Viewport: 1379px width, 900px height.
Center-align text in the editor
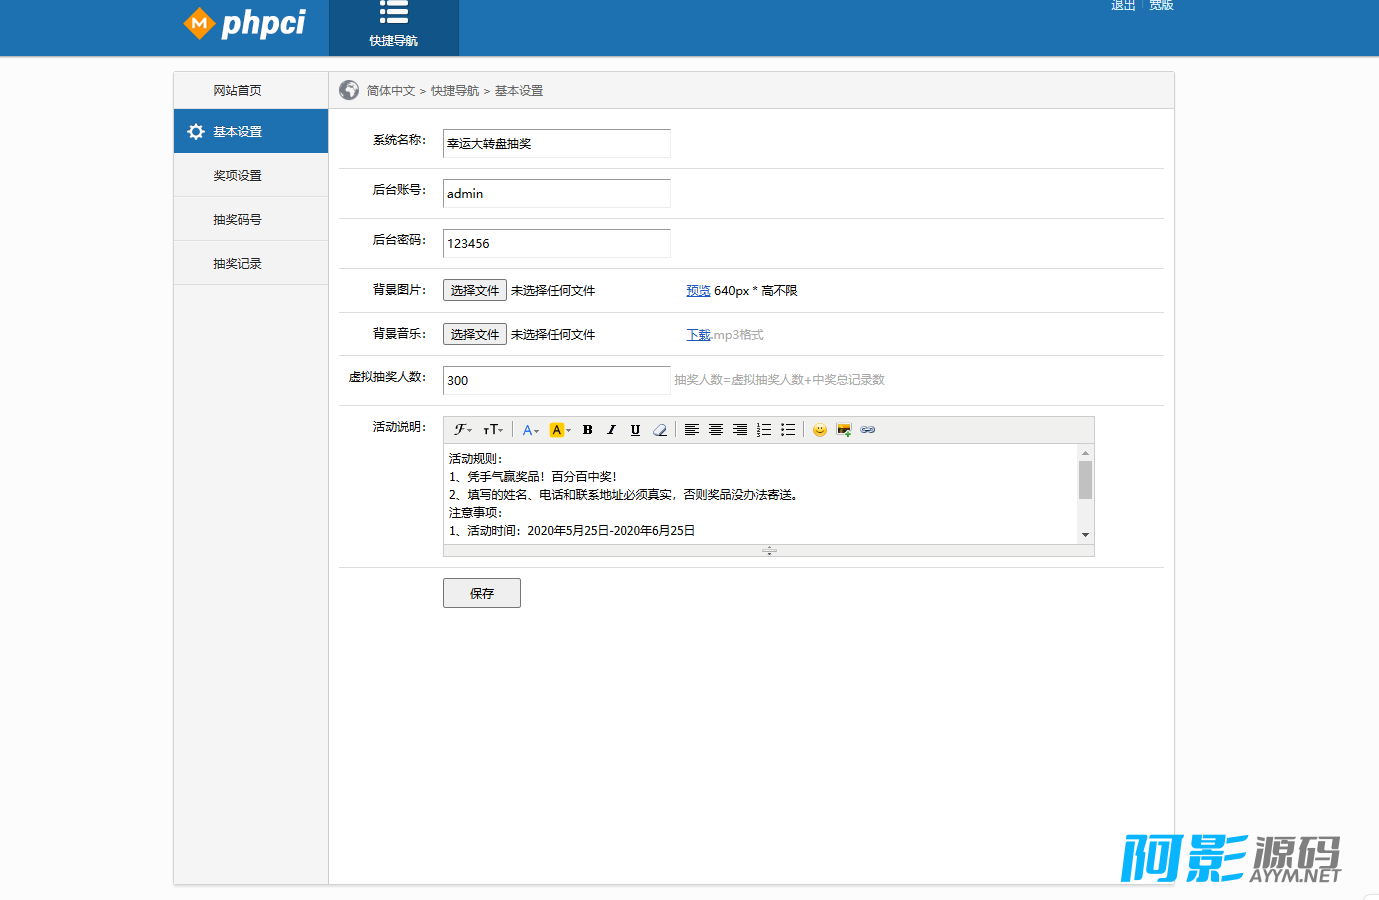click(x=716, y=430)
